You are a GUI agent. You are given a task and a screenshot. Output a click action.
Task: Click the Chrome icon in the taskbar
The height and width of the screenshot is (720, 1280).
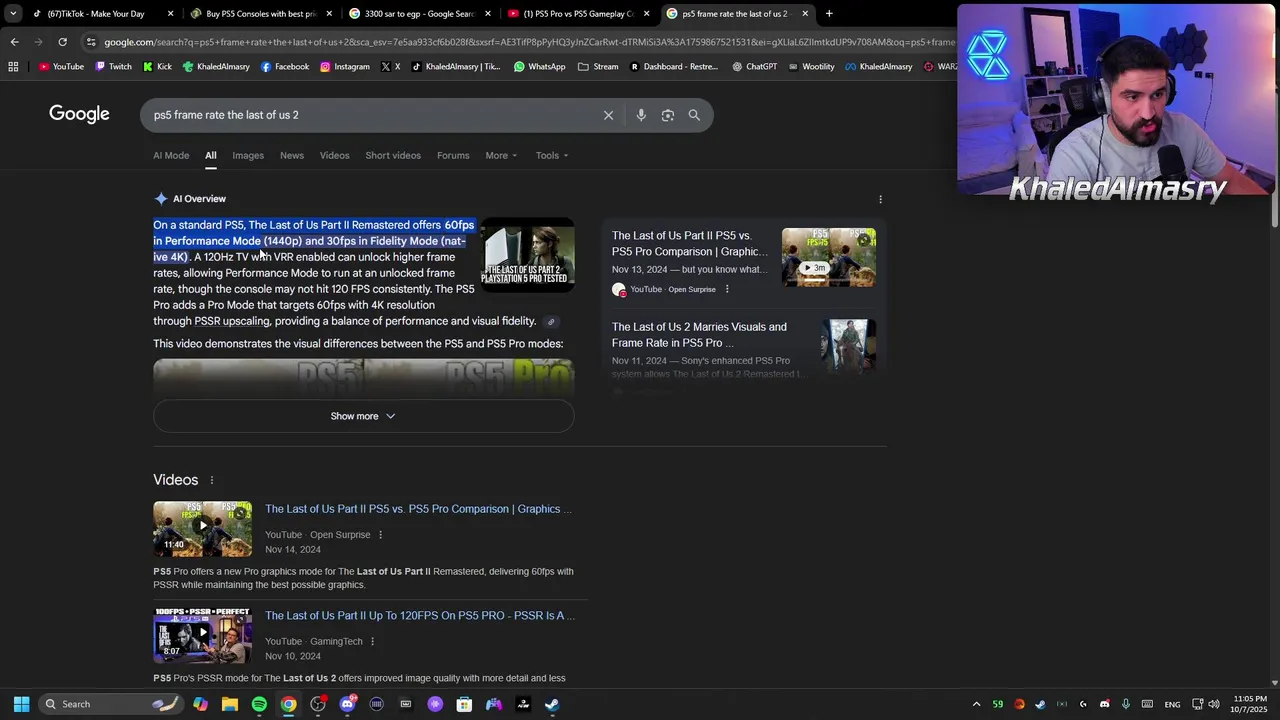tap(288, 704)
